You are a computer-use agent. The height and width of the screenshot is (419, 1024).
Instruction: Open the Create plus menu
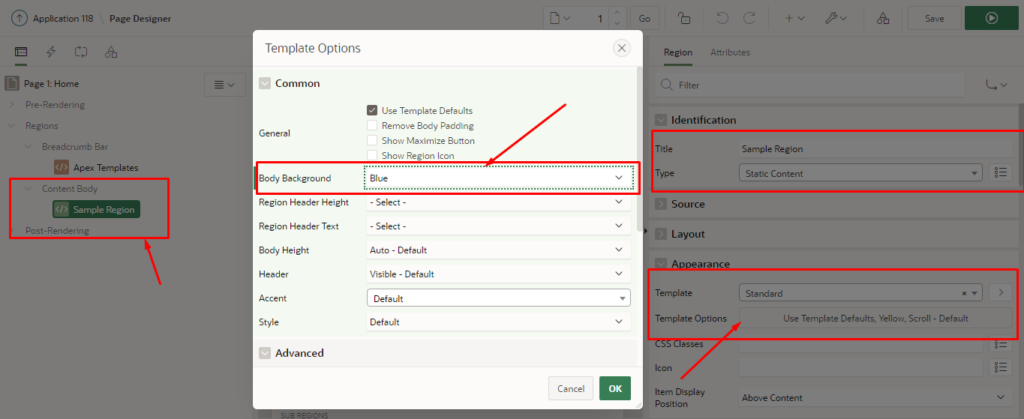tap(794, 18)
